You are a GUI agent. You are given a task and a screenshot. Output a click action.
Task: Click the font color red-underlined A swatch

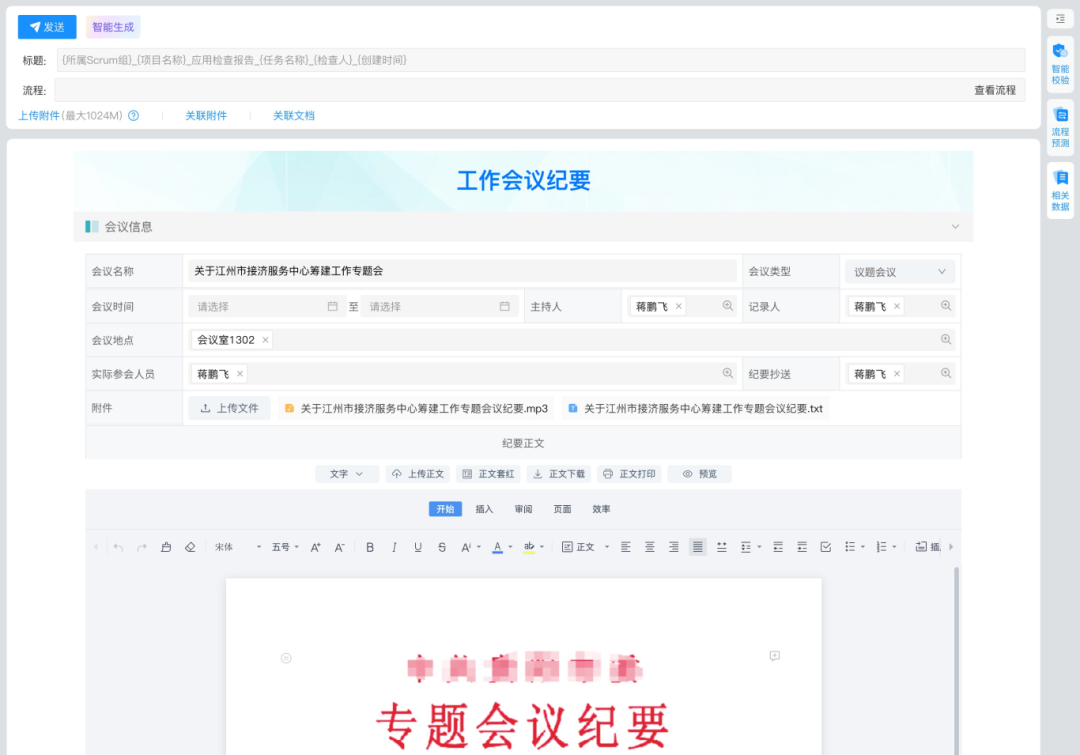click(497, 547)
